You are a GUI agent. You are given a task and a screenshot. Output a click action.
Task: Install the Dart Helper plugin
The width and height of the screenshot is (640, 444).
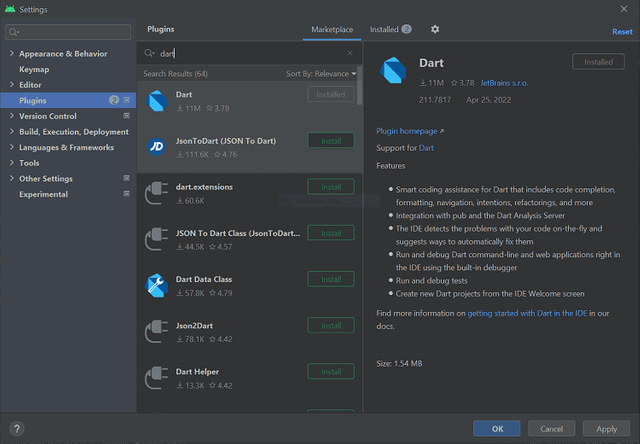pyautogui.click(x=331, y=372)
